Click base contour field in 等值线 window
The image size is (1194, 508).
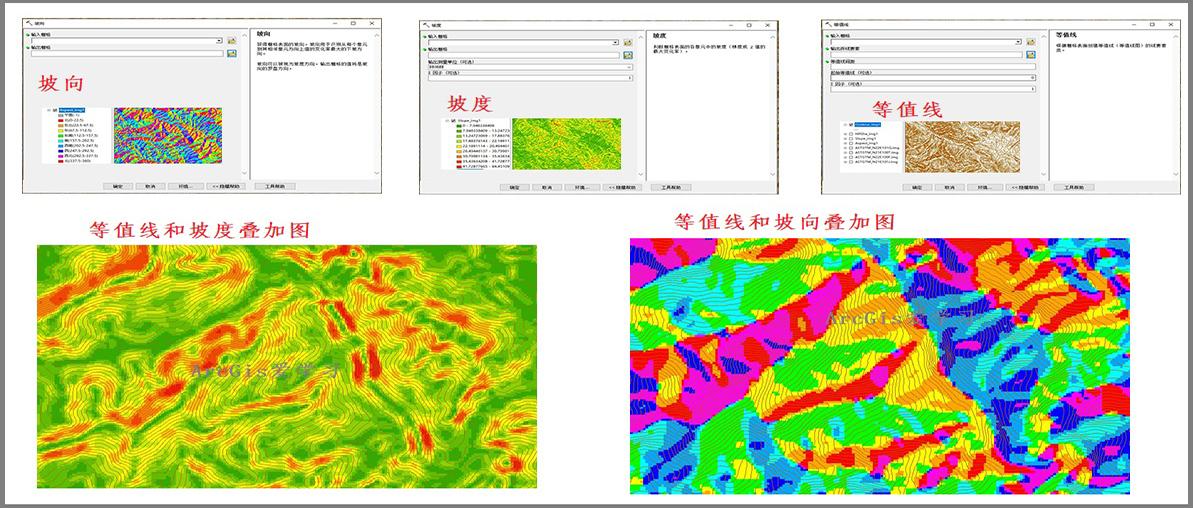[934, 78]
